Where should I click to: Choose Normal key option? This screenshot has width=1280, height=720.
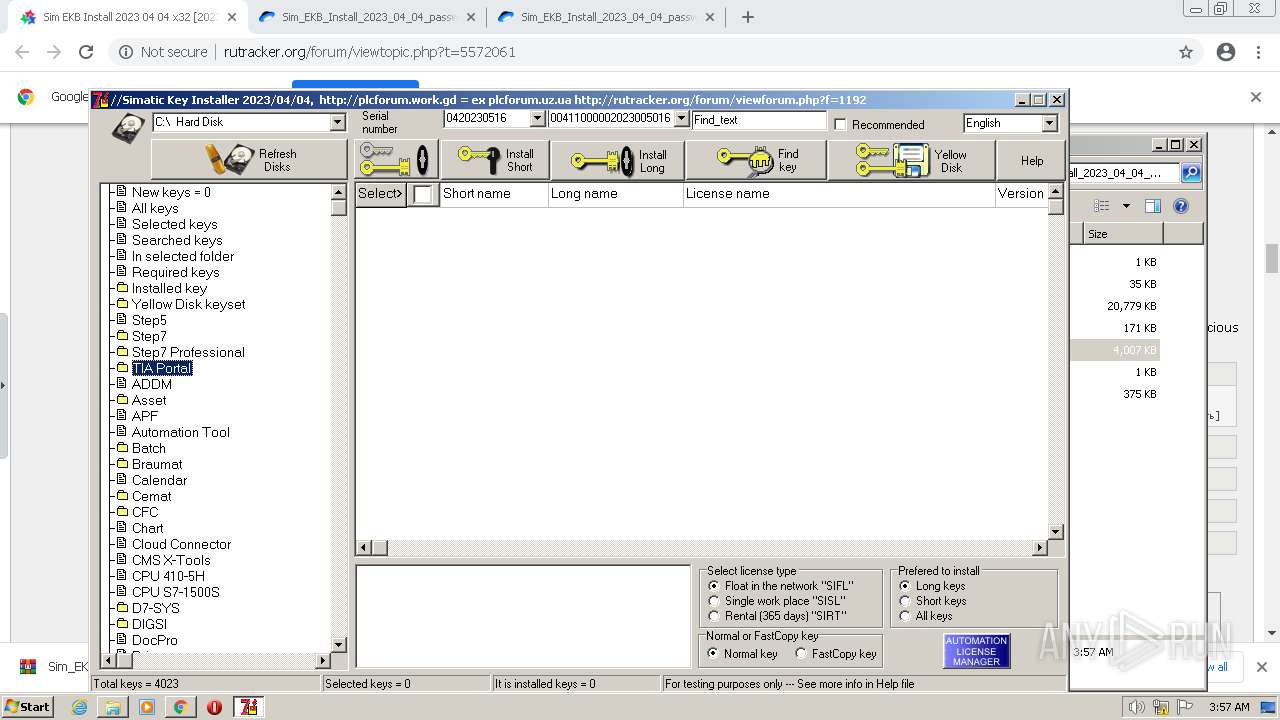point(713,654)
